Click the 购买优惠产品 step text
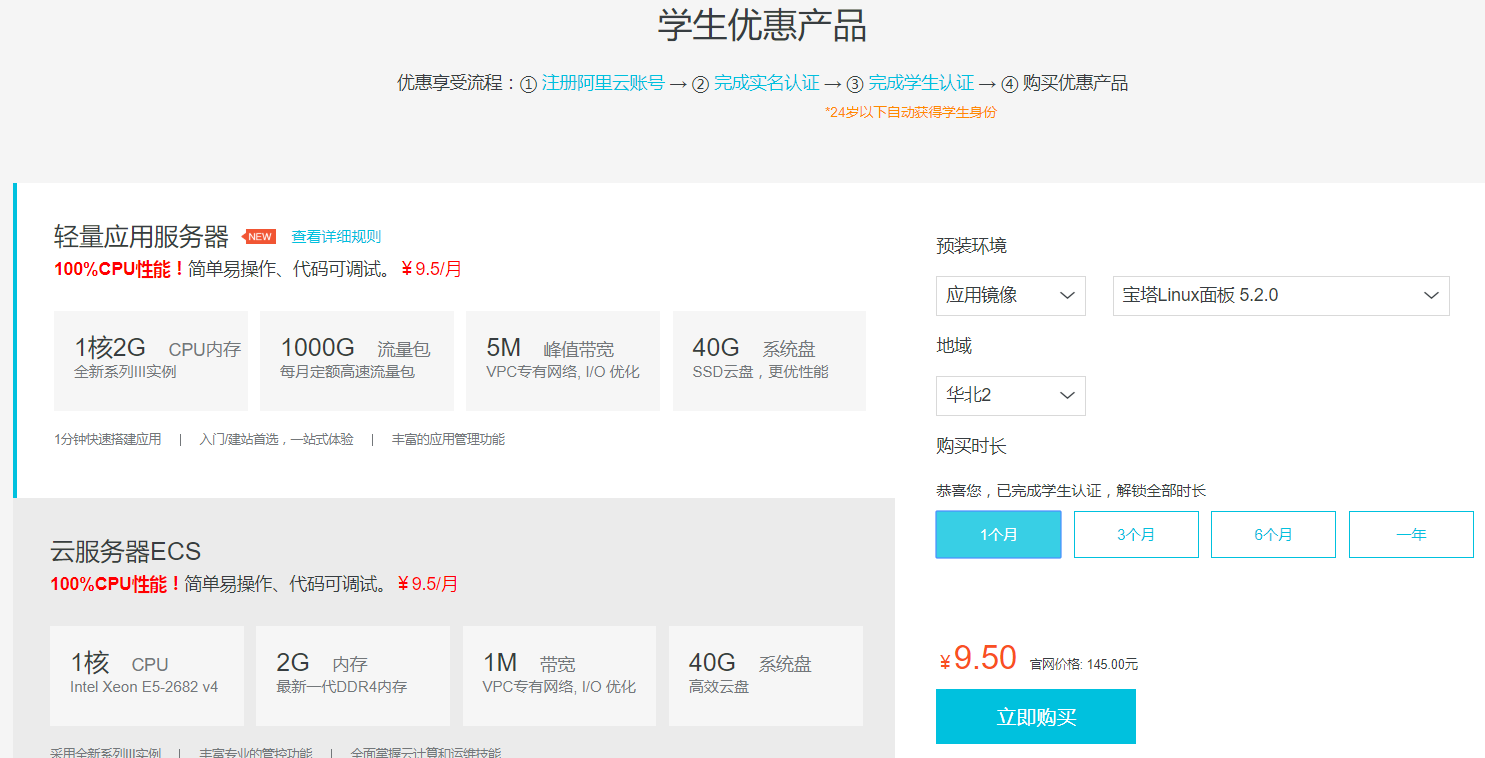Image resolution: width=1485 pixels, height=758 pixels. [x=1075, y=83]
